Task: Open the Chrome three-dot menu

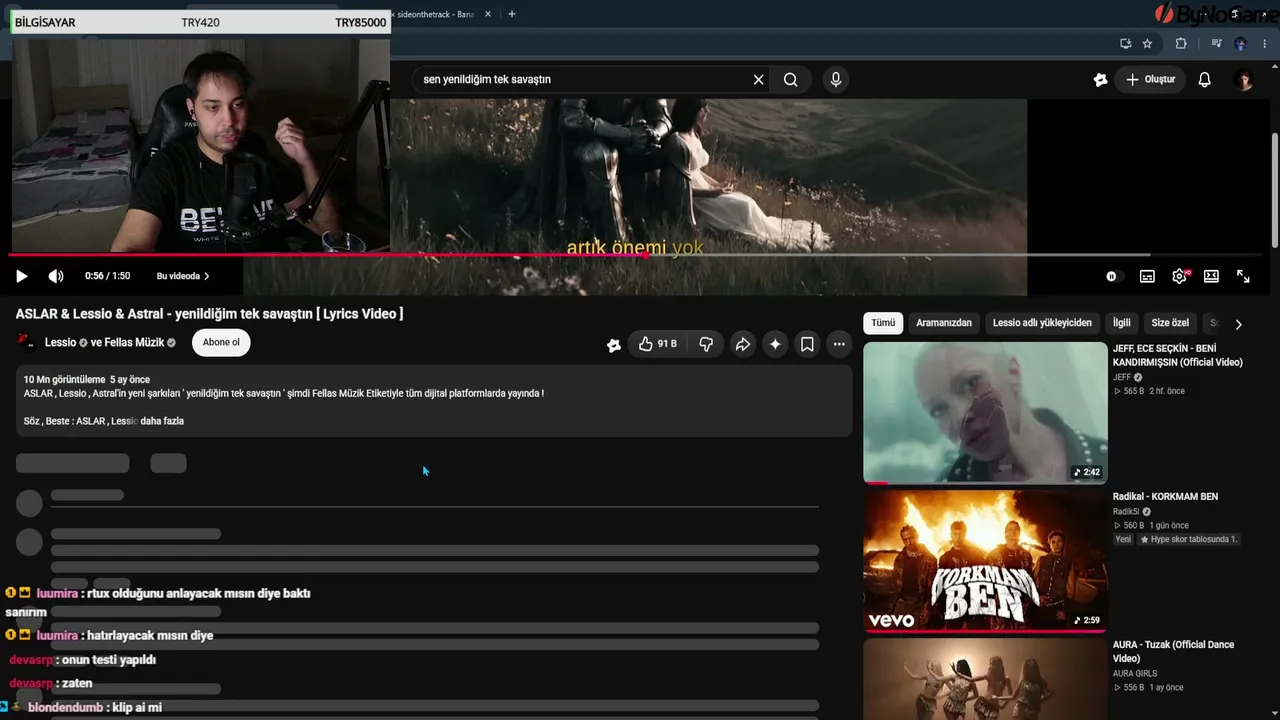Action: pos(1265,44)
